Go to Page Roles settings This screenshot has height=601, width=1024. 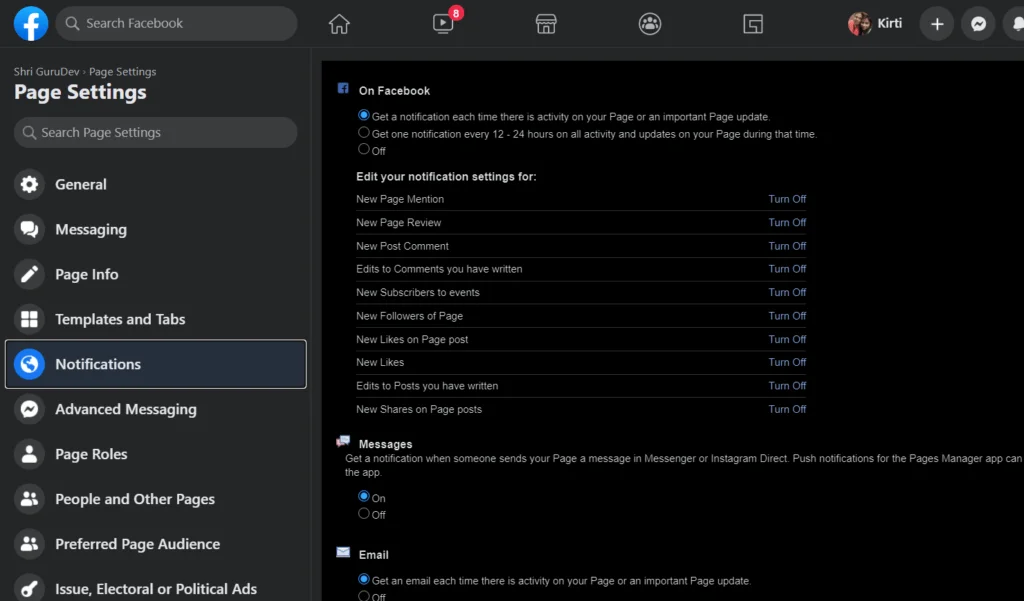(x=91, y=454)
